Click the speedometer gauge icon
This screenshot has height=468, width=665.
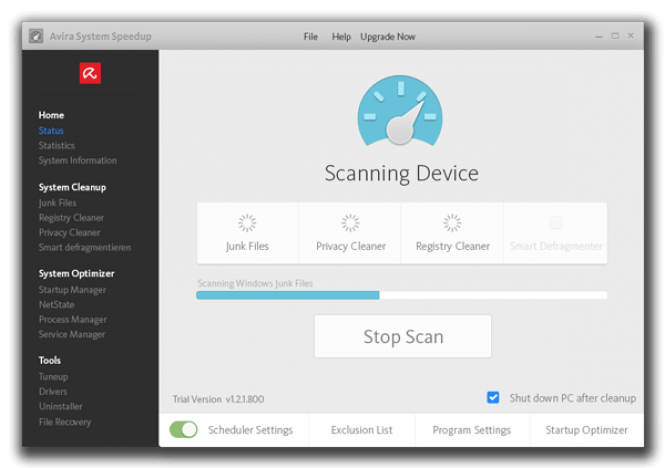coord(400,110)
